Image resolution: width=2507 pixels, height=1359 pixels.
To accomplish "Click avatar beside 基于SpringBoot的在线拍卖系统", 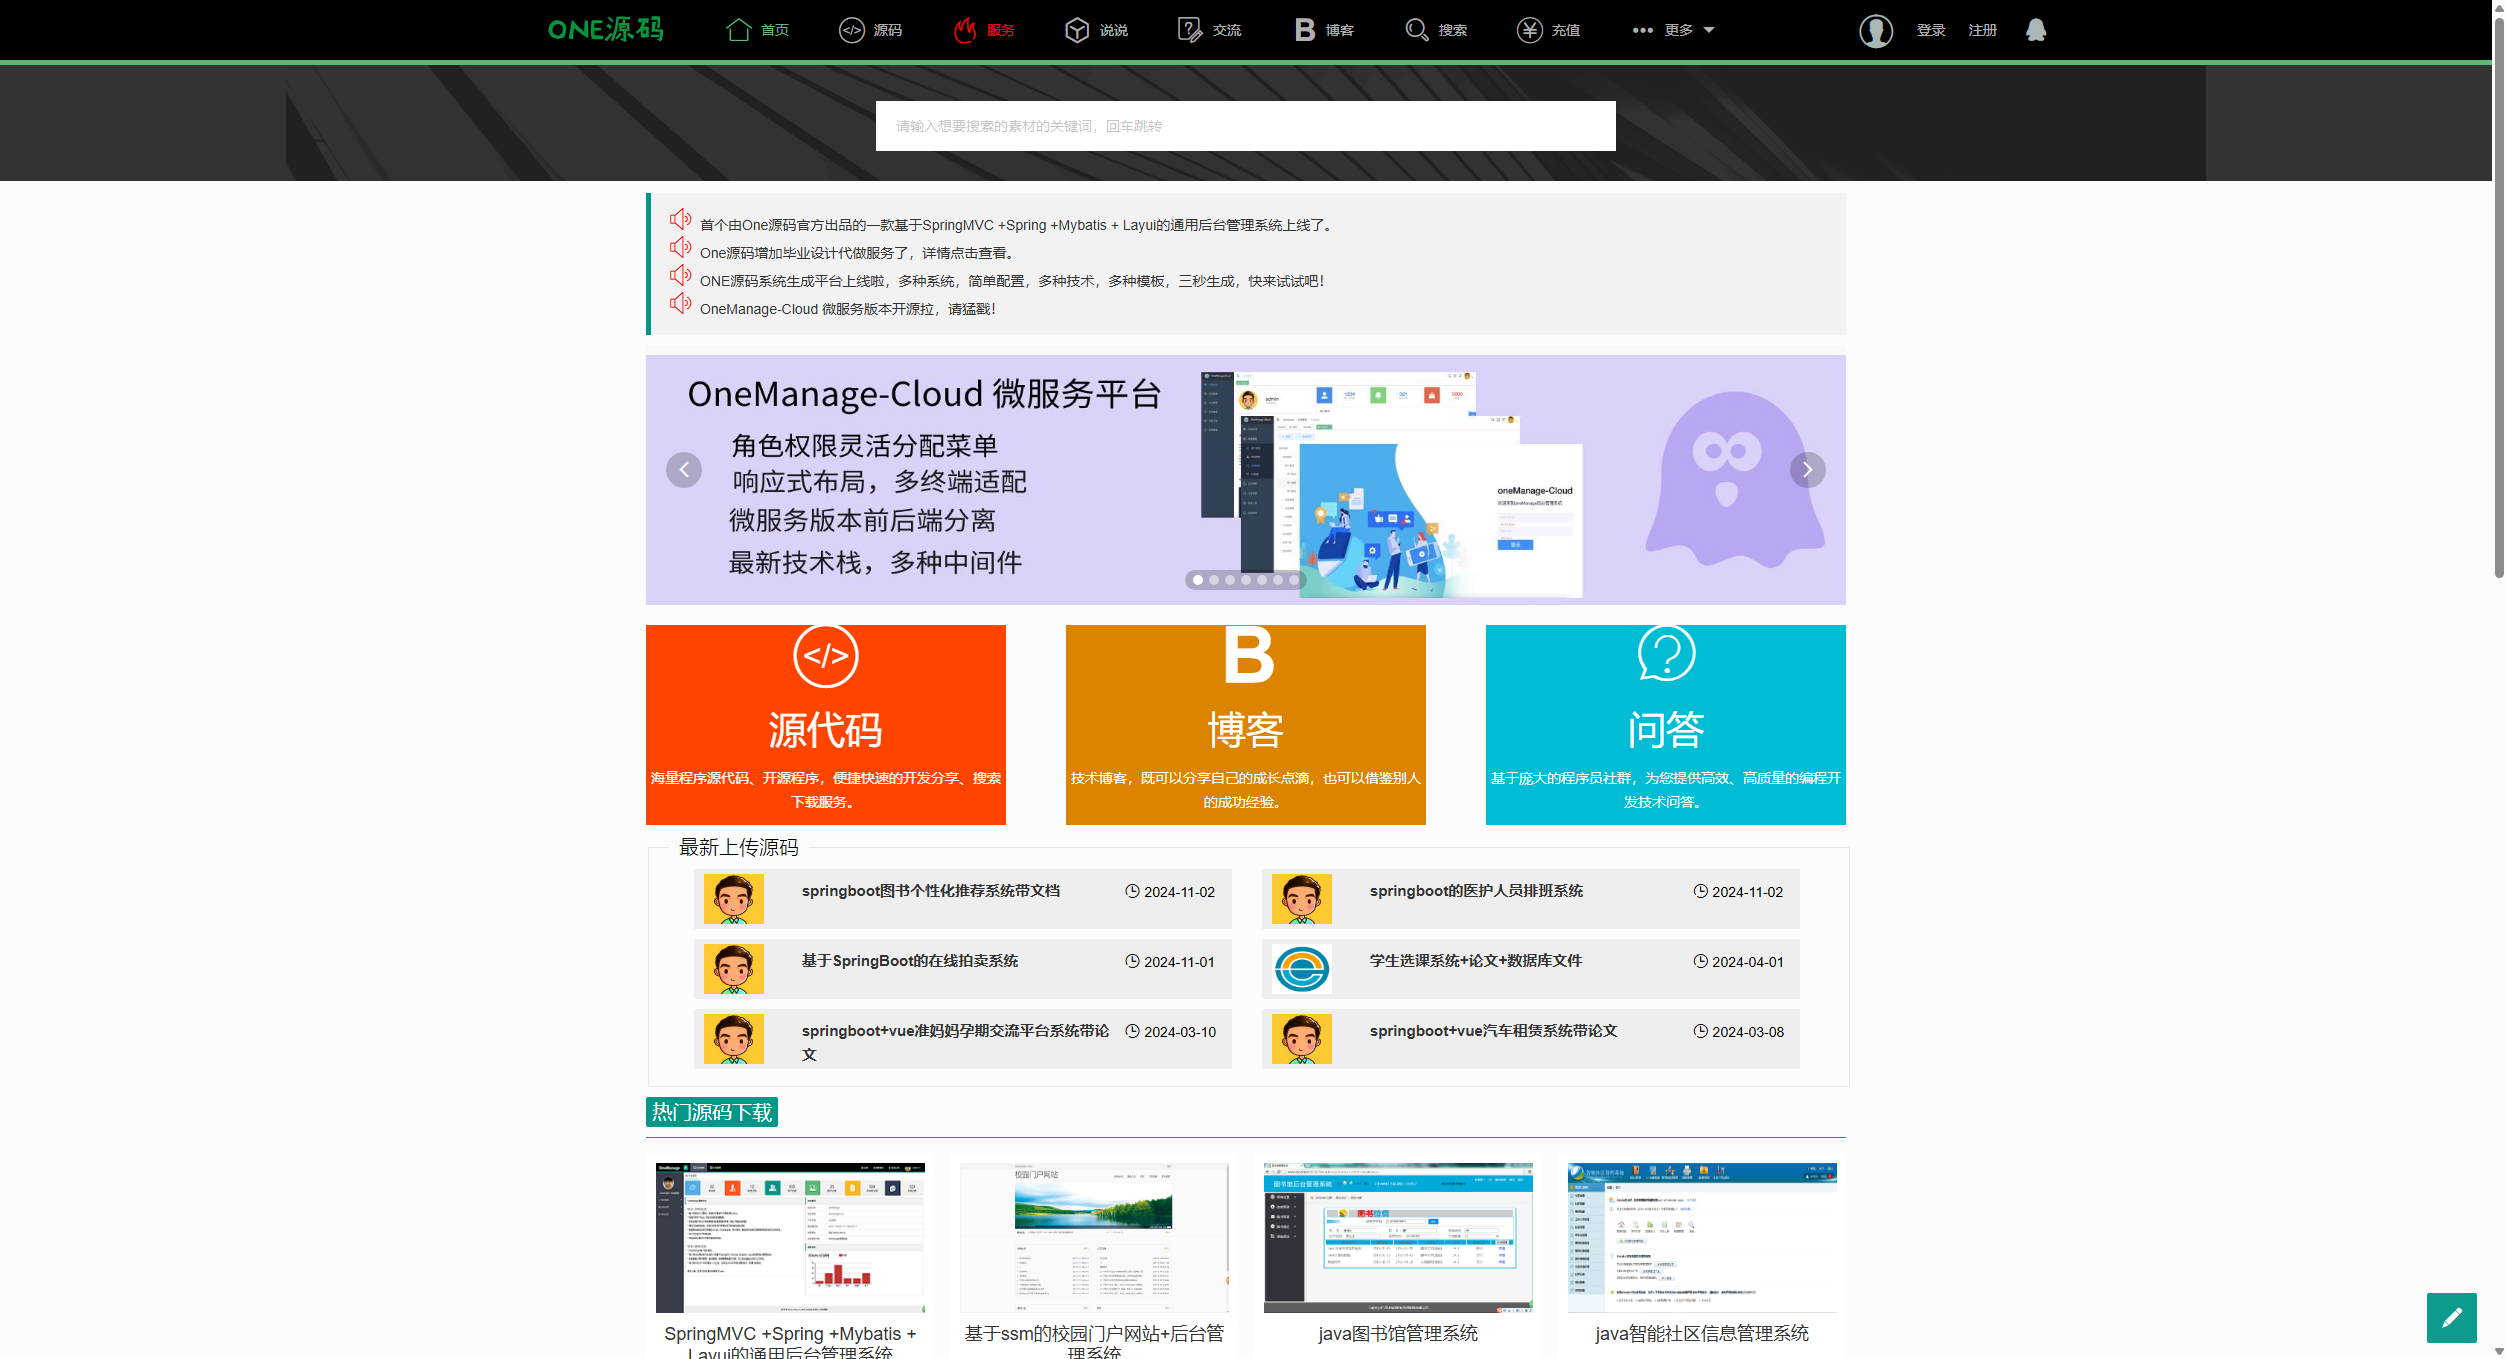I will point(733,969).
